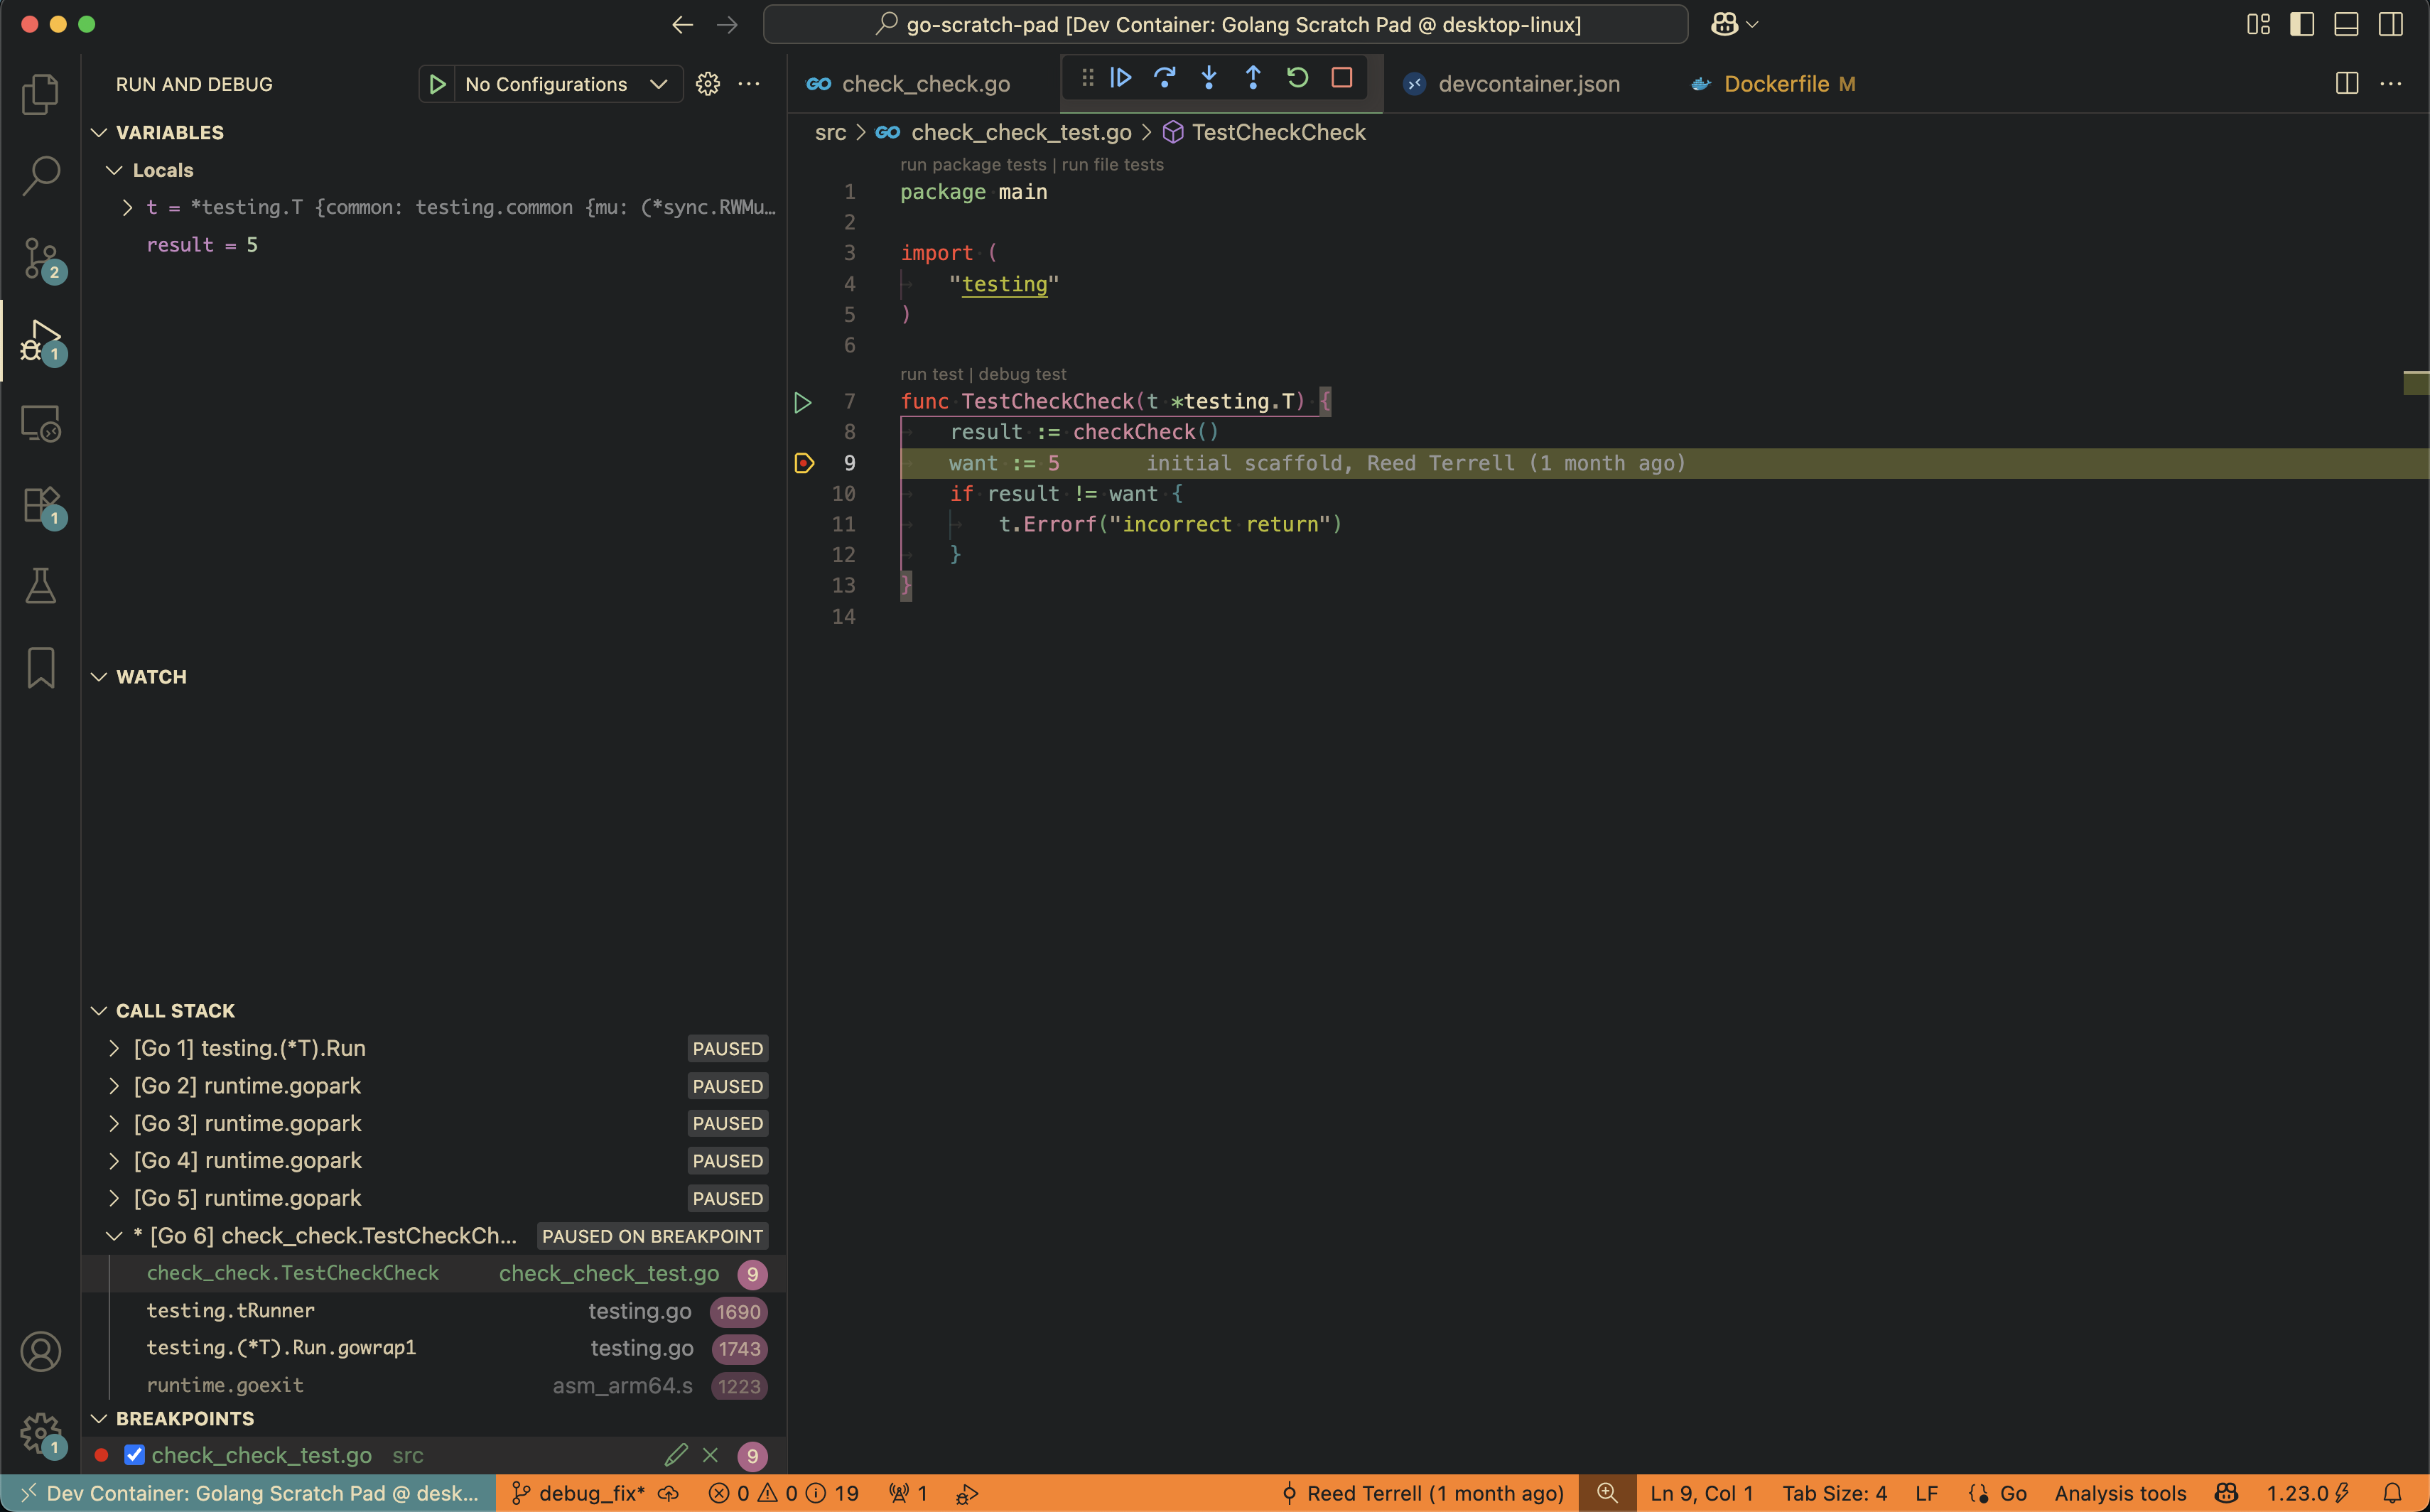Open Testing flask view

[x=40, y=586]
